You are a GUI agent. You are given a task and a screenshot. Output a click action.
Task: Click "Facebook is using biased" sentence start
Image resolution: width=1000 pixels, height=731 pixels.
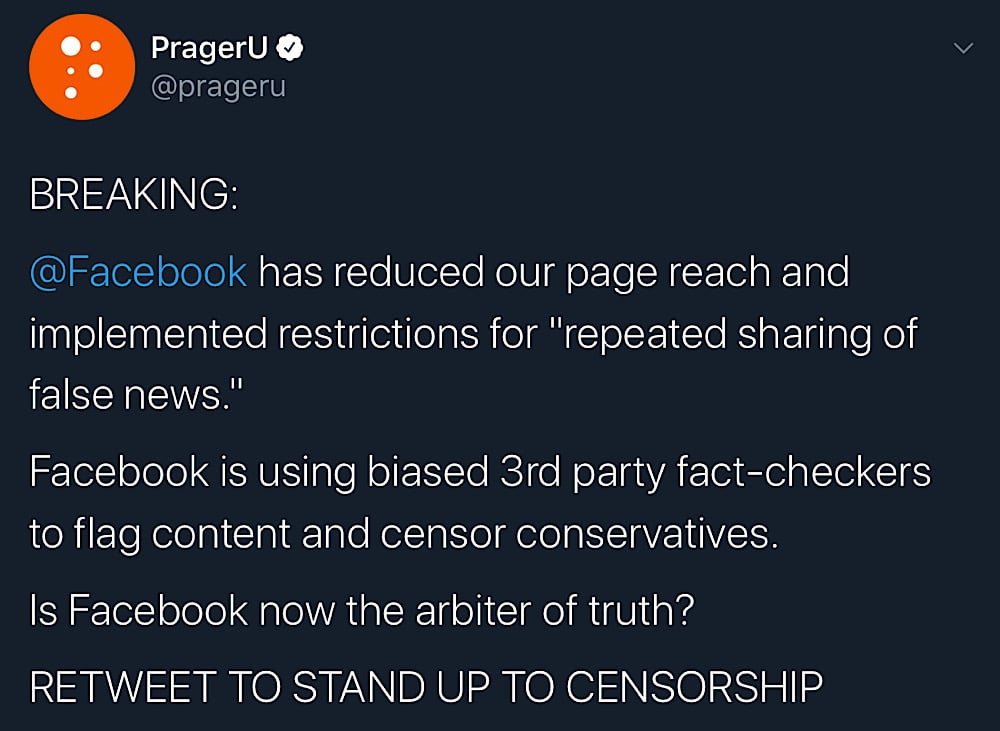tap(259, 472)
